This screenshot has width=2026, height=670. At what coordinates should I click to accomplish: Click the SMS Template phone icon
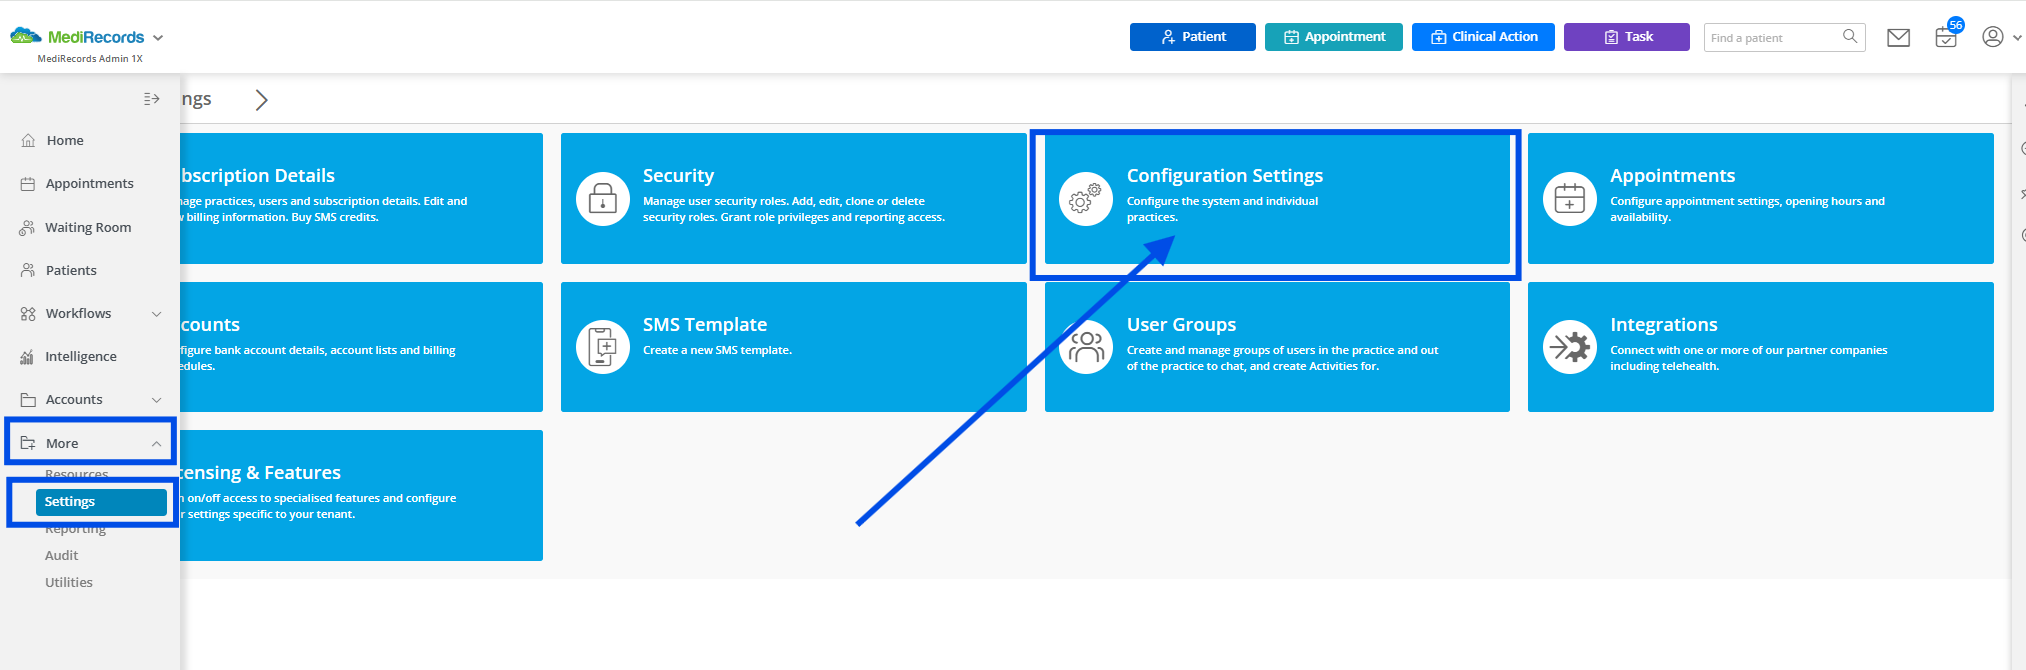pyautogui.click(x=603, y=347)
